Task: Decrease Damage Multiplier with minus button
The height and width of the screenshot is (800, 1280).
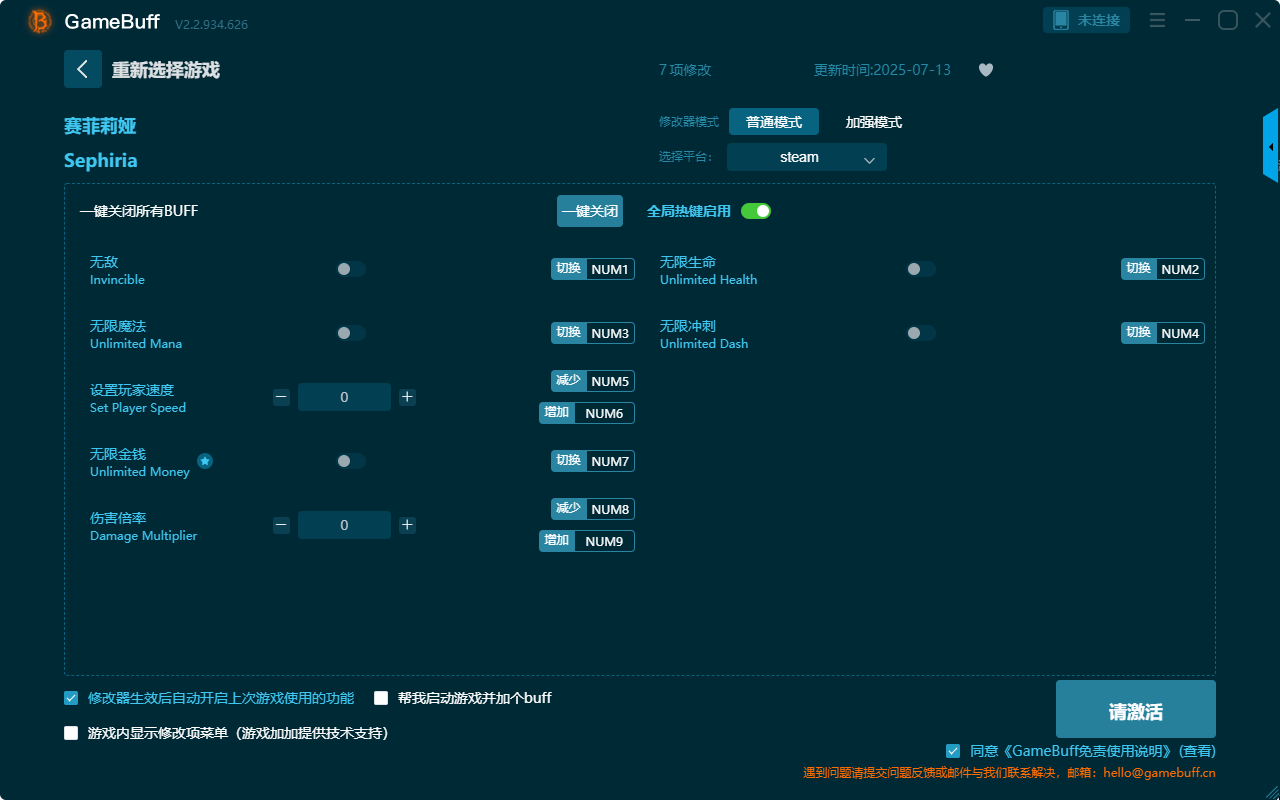Action: 281,525
